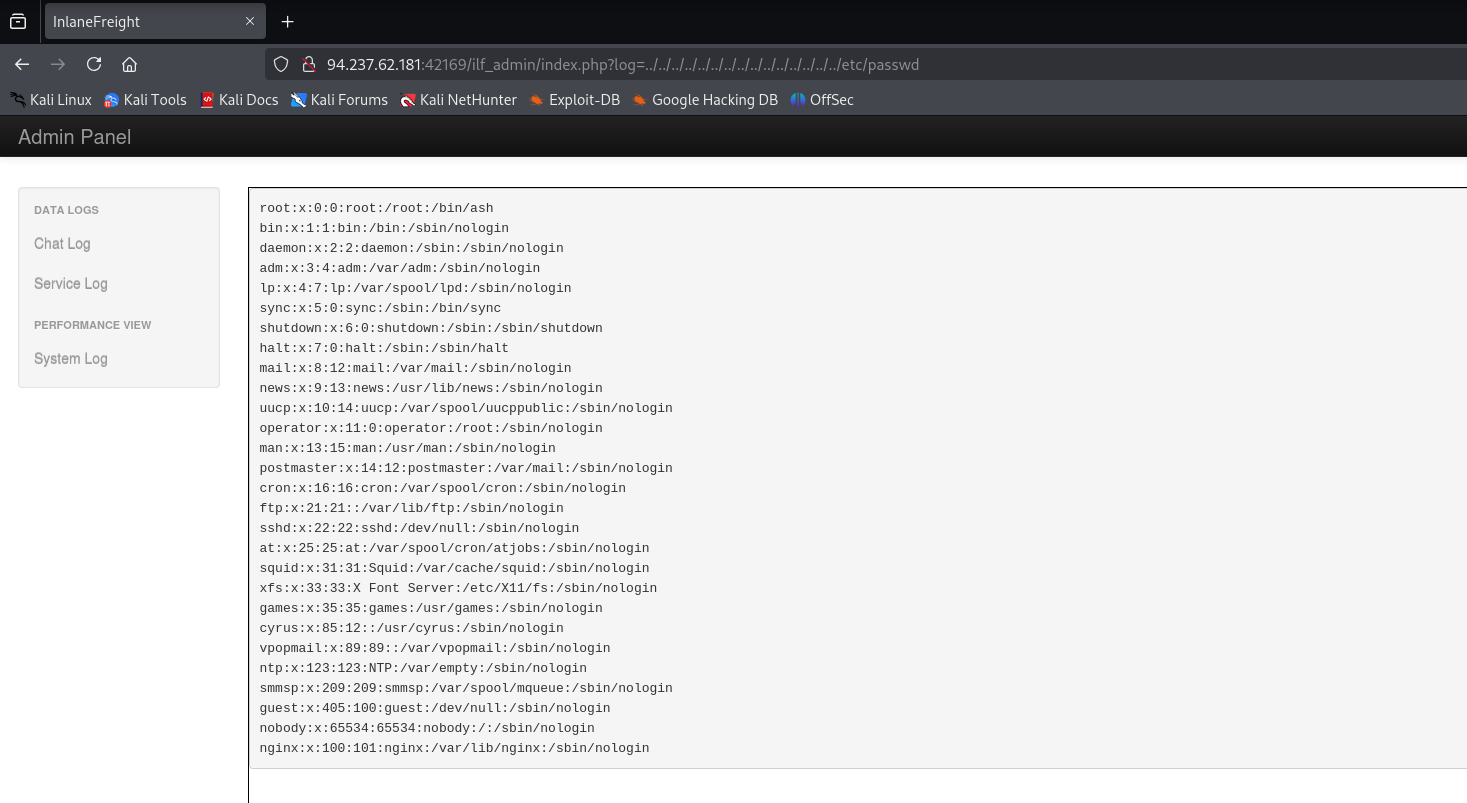Viewport: 1467px width, 803px height.
Task: Open the tab list icon at top-left
Action: tap(18, 21)
